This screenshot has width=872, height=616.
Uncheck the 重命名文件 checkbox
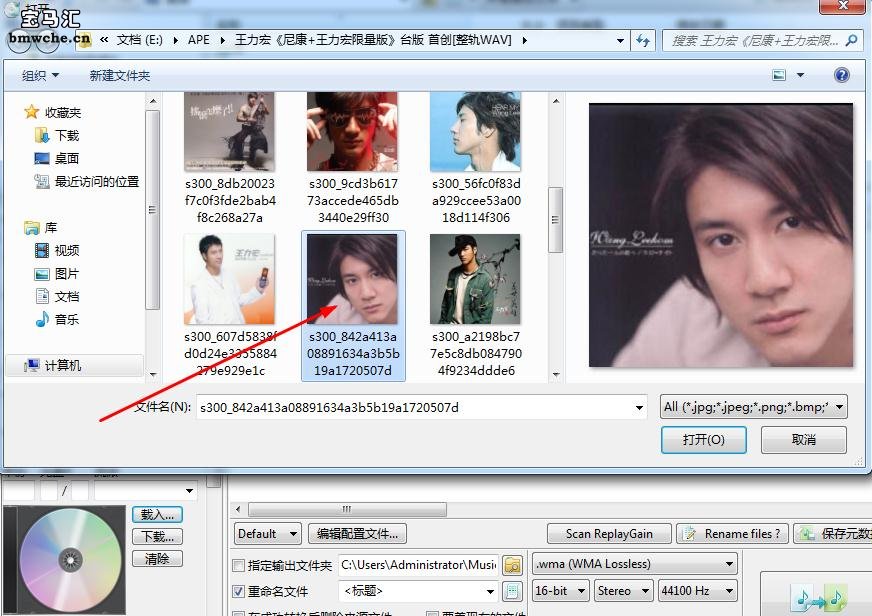(238, 591)
